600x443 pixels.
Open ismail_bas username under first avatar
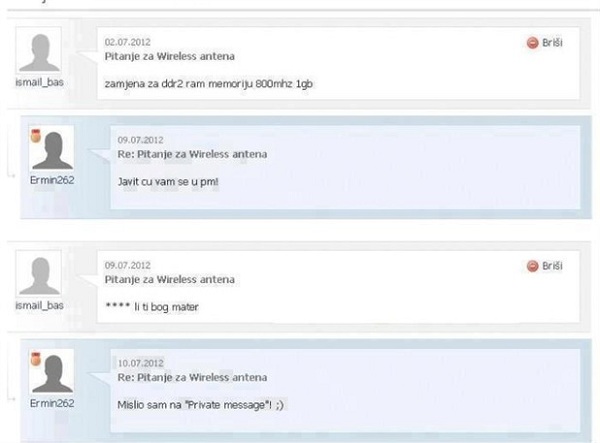pos(39,82)
